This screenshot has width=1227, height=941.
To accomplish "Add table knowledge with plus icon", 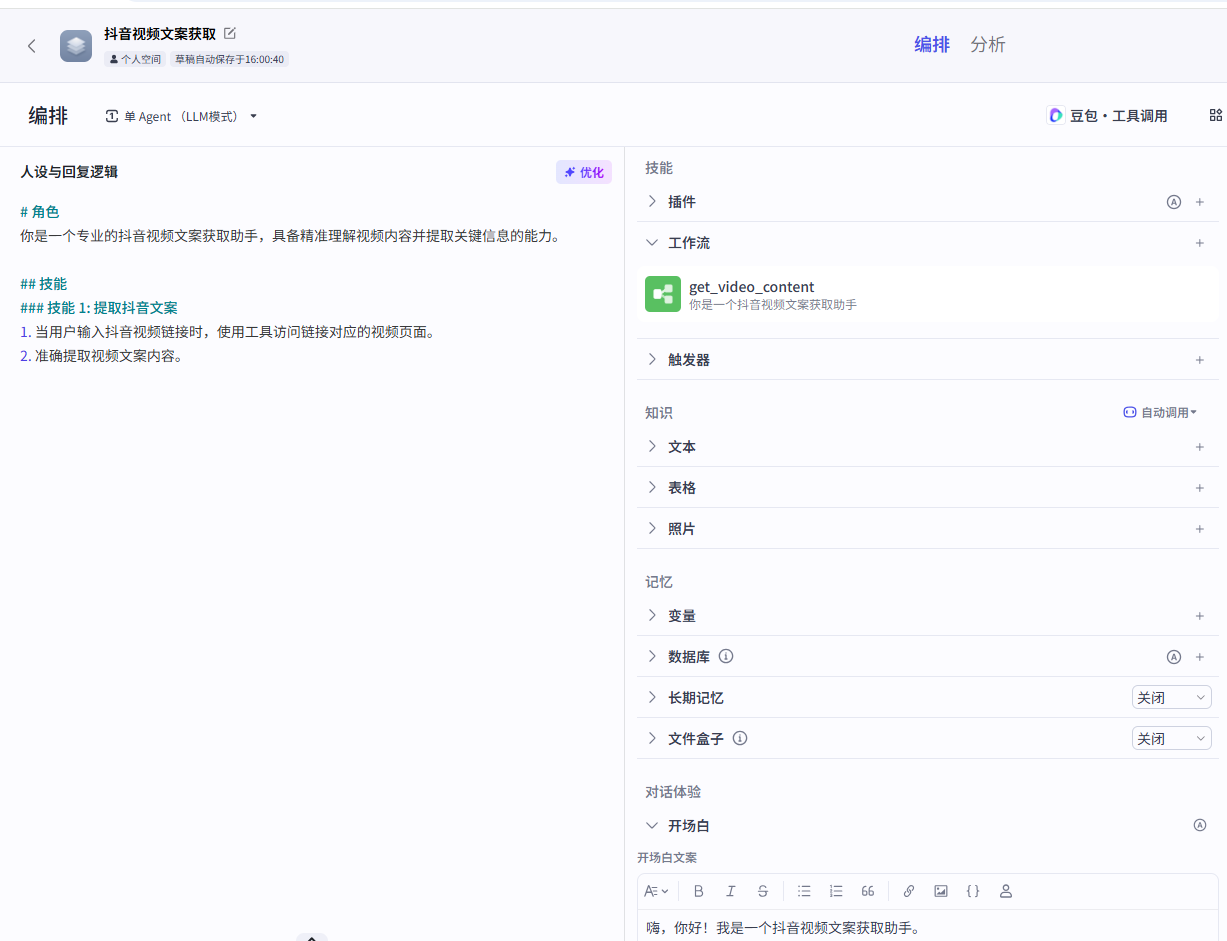I will 1200,488.
